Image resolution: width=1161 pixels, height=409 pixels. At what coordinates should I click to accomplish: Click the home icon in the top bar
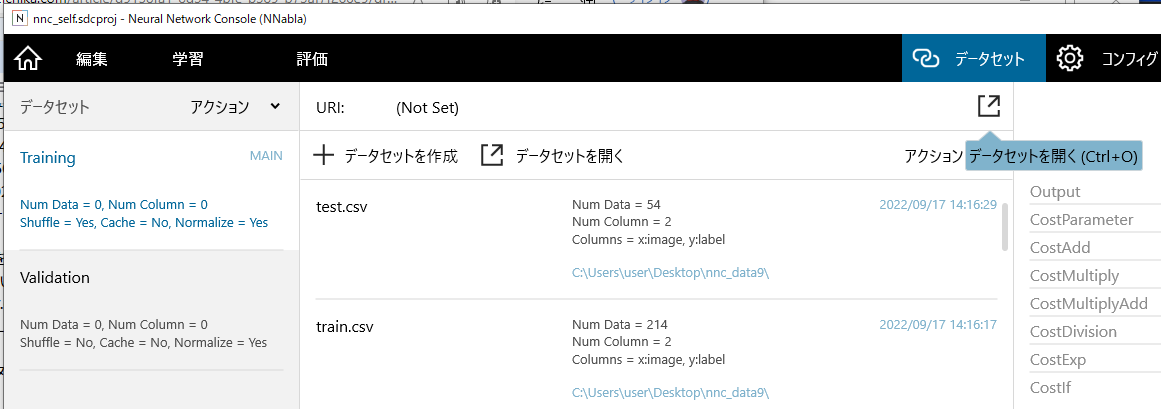[28, 59]
